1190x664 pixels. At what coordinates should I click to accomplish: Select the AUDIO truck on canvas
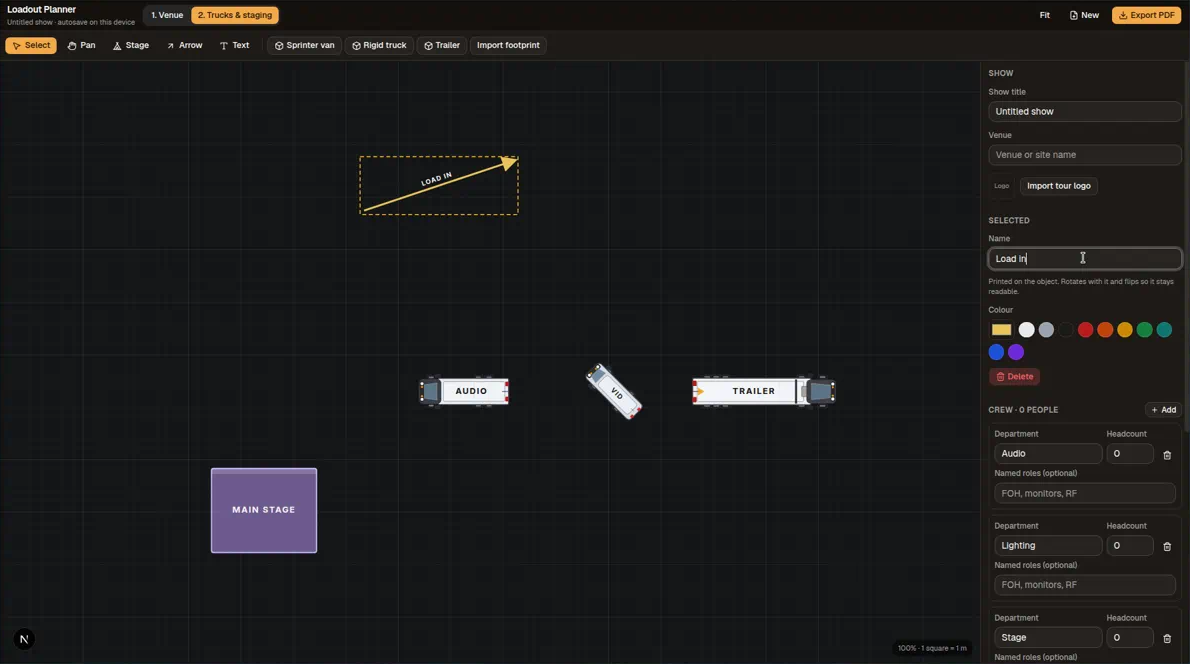point(464,392)
